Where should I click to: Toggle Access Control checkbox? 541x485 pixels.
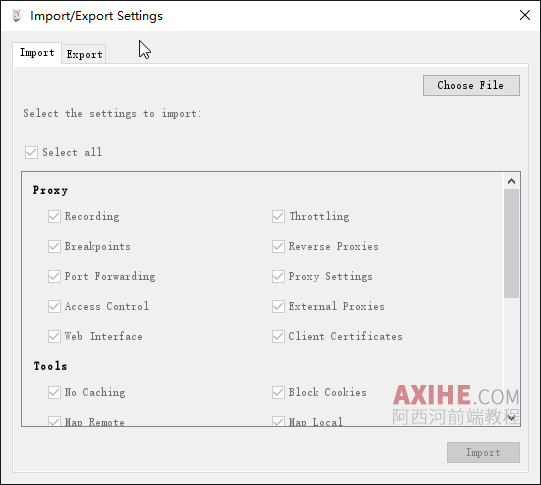pyautogui.click(x=54, y=306)
